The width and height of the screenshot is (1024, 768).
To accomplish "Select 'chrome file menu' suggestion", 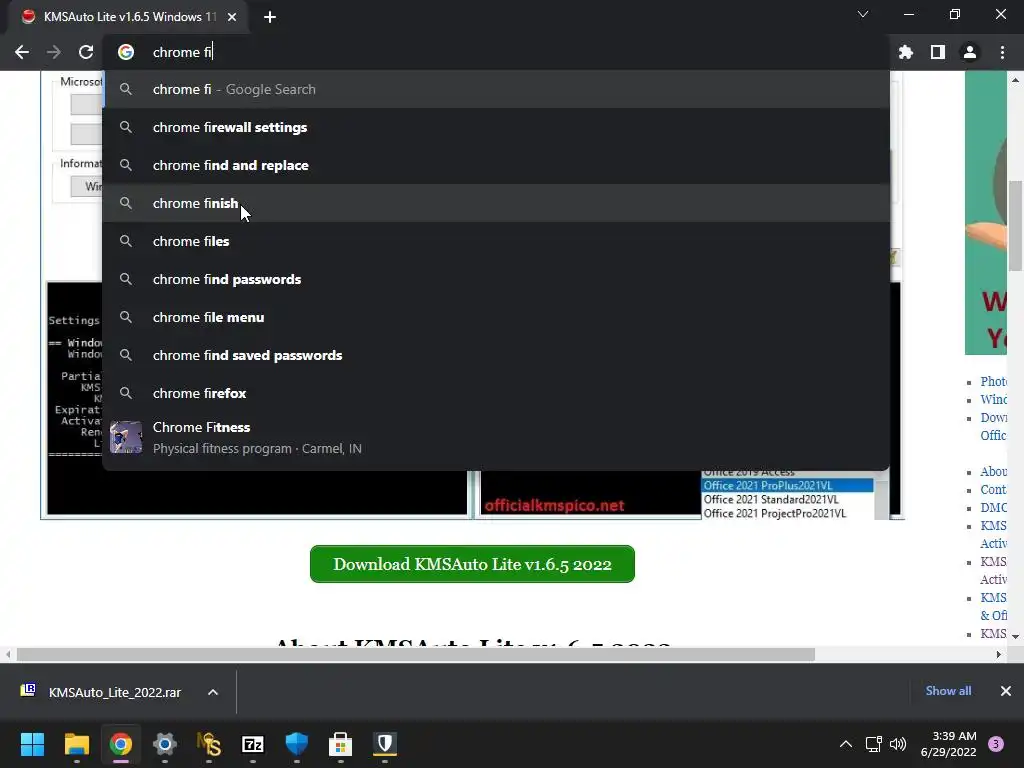I will click(496, 317).
